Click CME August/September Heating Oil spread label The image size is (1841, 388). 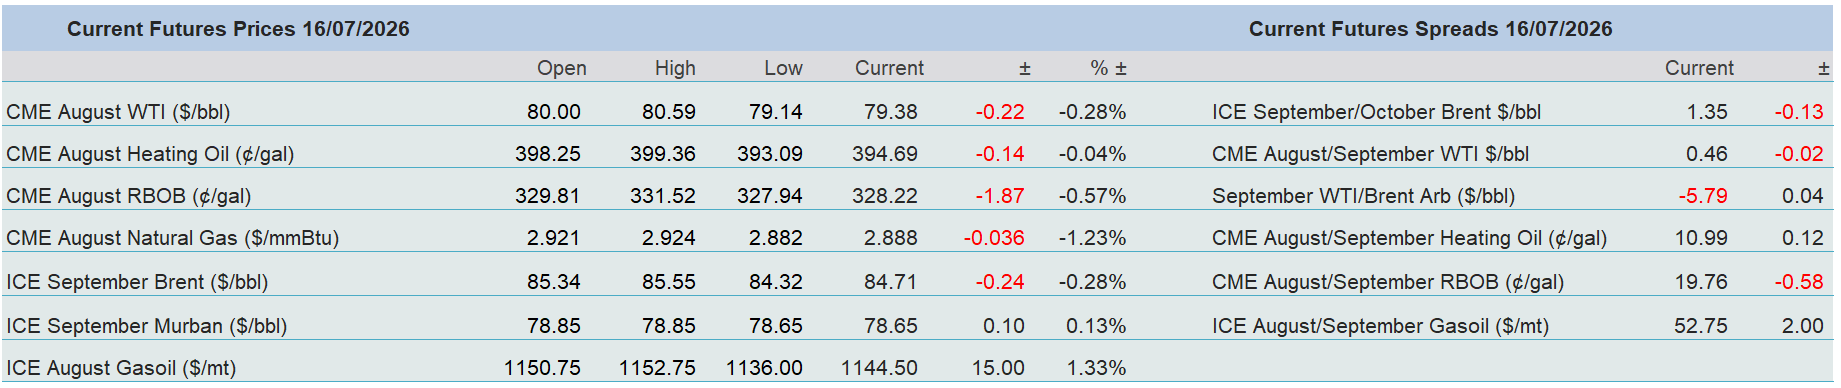point(1409,238)
